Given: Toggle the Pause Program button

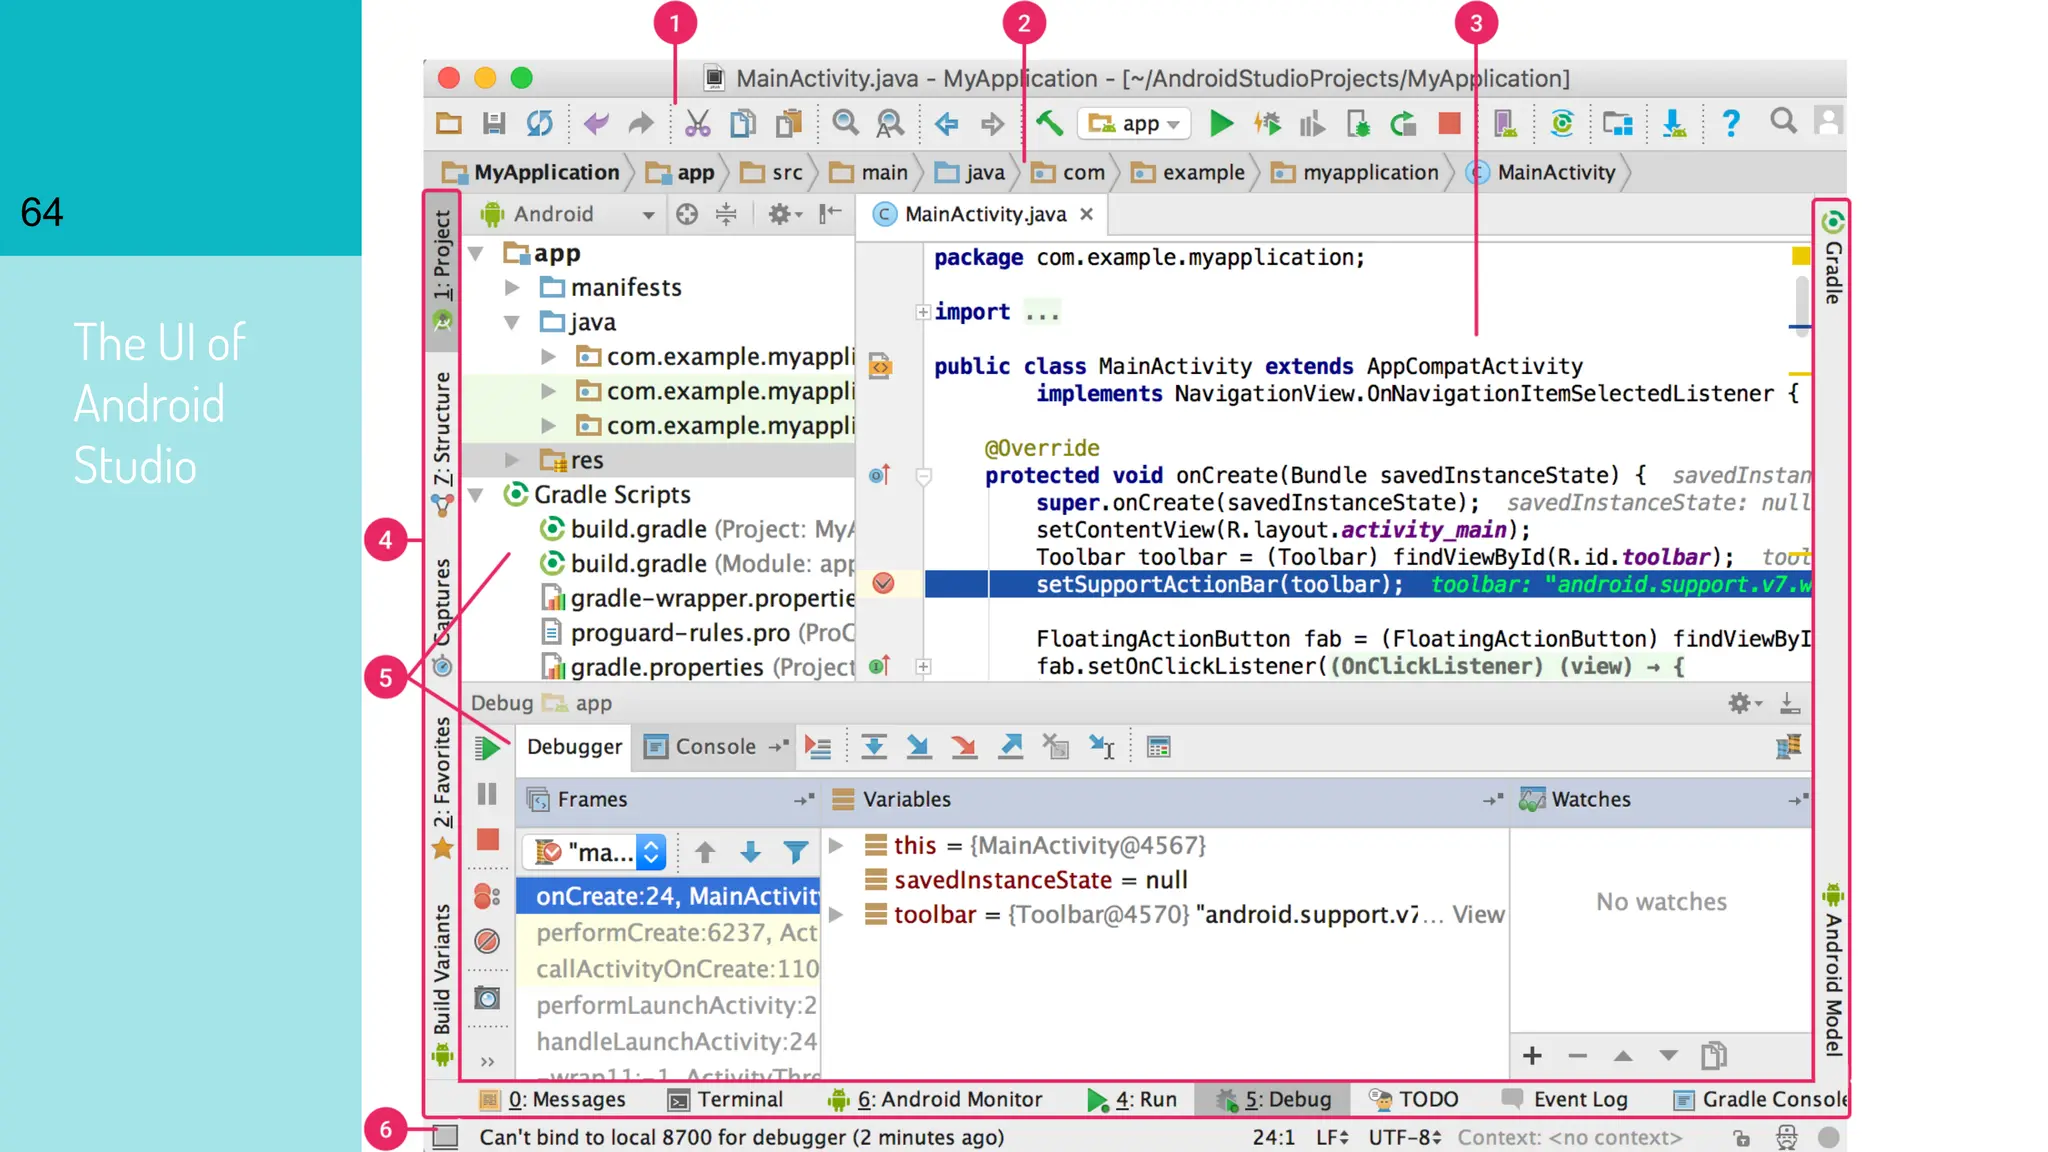Looking at the screenshot, I should point(487,794).
